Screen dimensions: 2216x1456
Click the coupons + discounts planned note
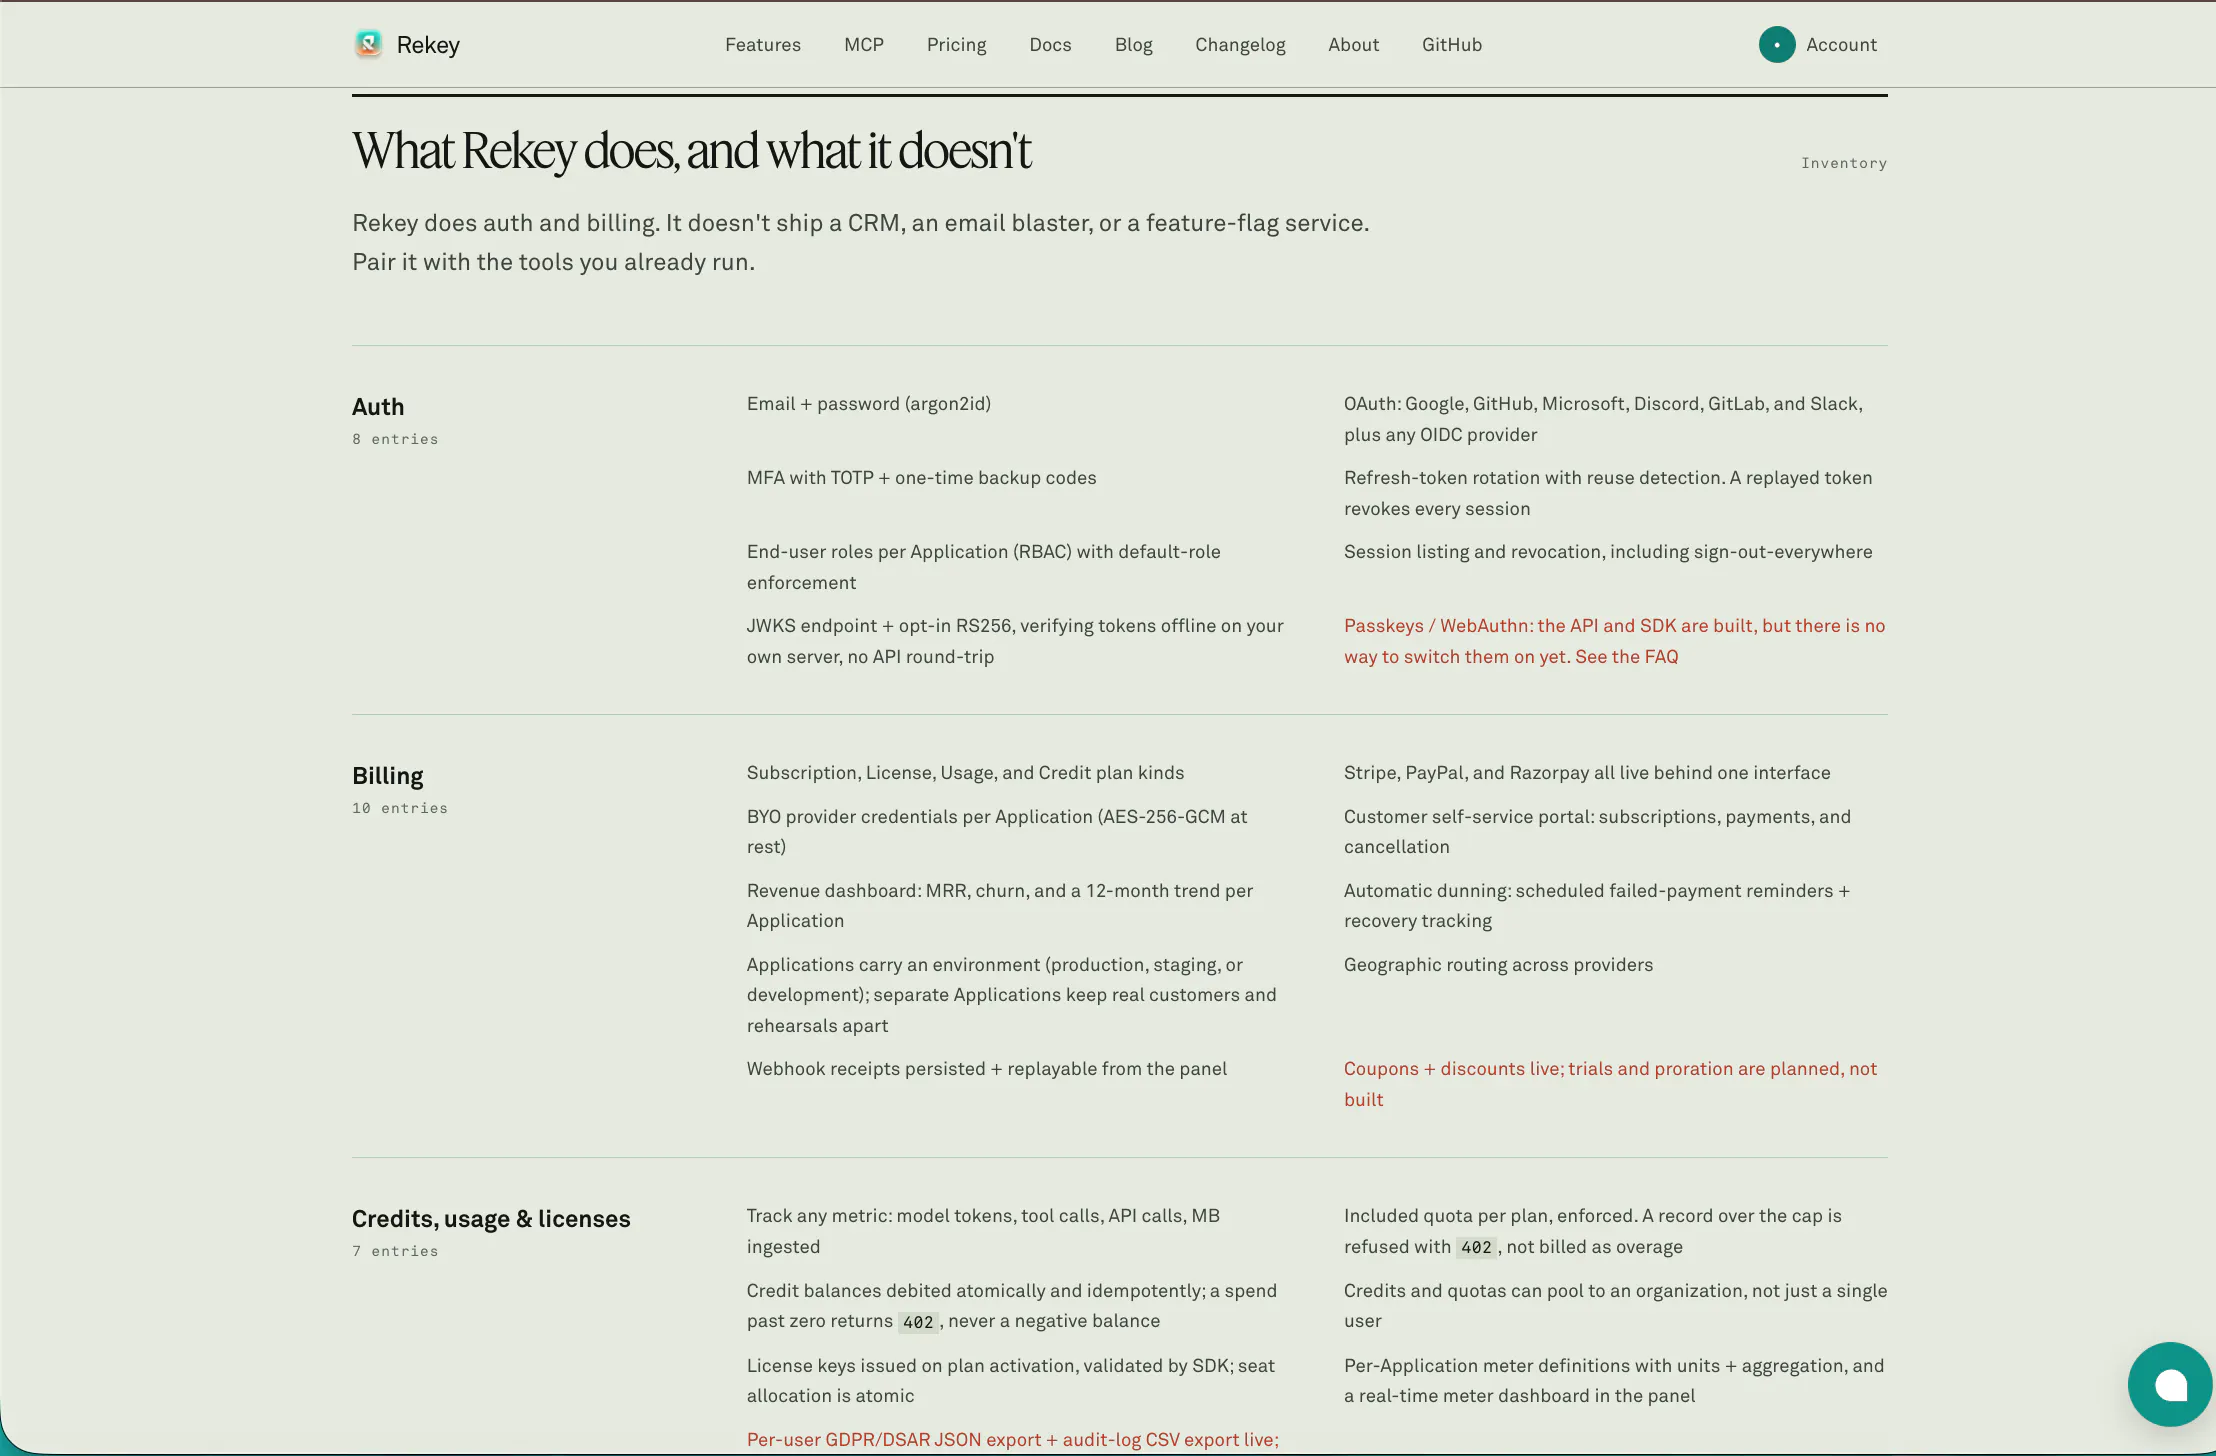1610,1084
